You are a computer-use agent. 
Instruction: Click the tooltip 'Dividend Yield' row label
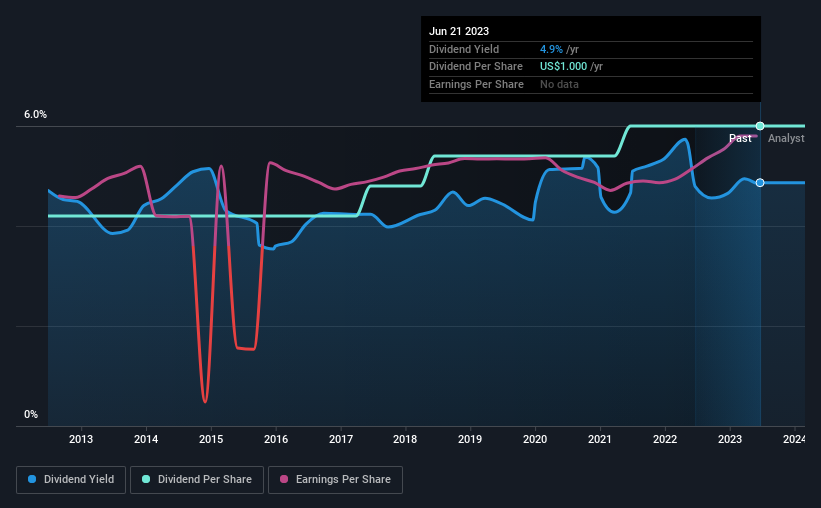pos(464,49)
